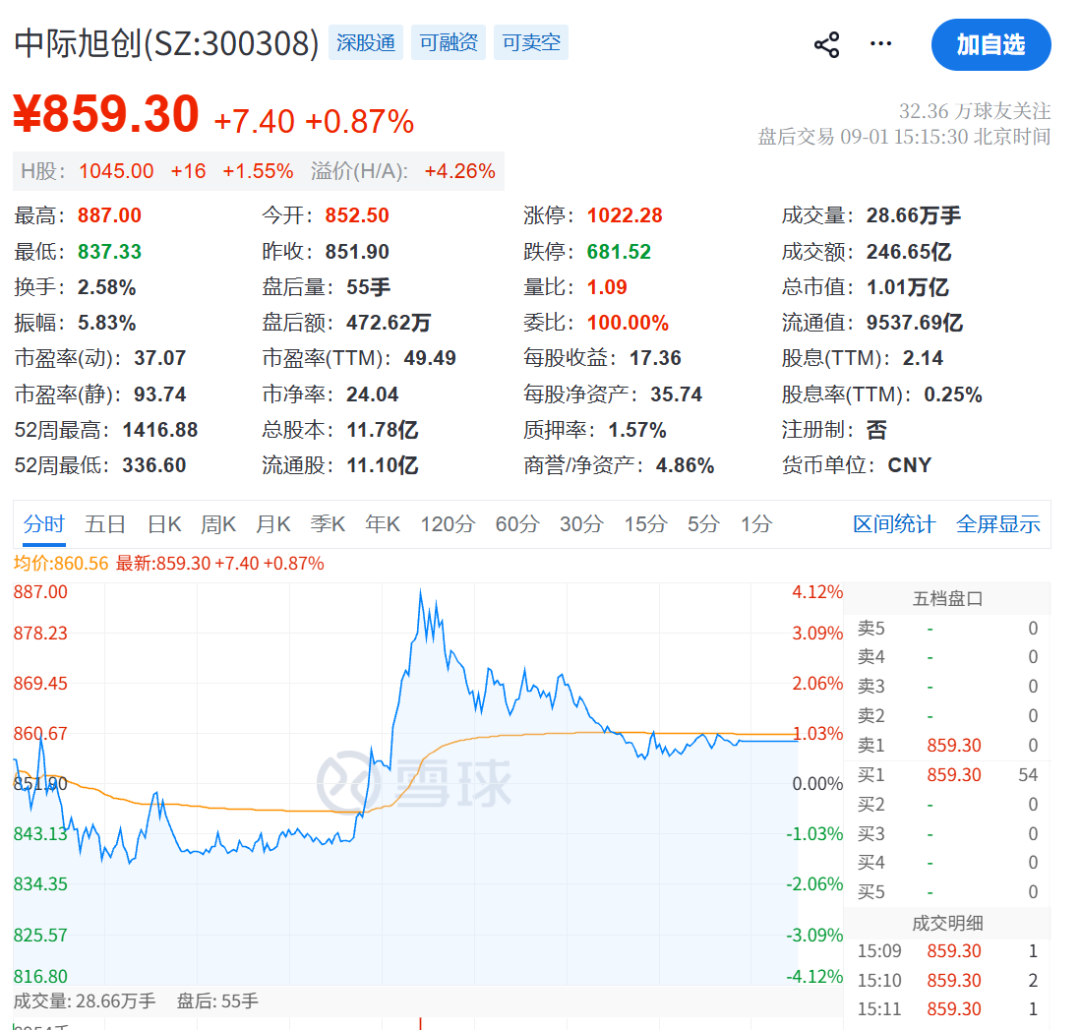Switch to the 日K chart tab

click(164, 524)
